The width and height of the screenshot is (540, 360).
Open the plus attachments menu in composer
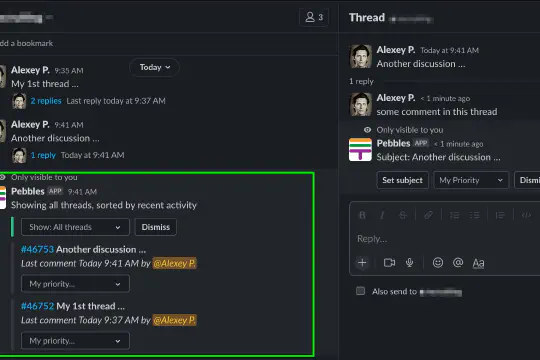(x=362, y=263)
